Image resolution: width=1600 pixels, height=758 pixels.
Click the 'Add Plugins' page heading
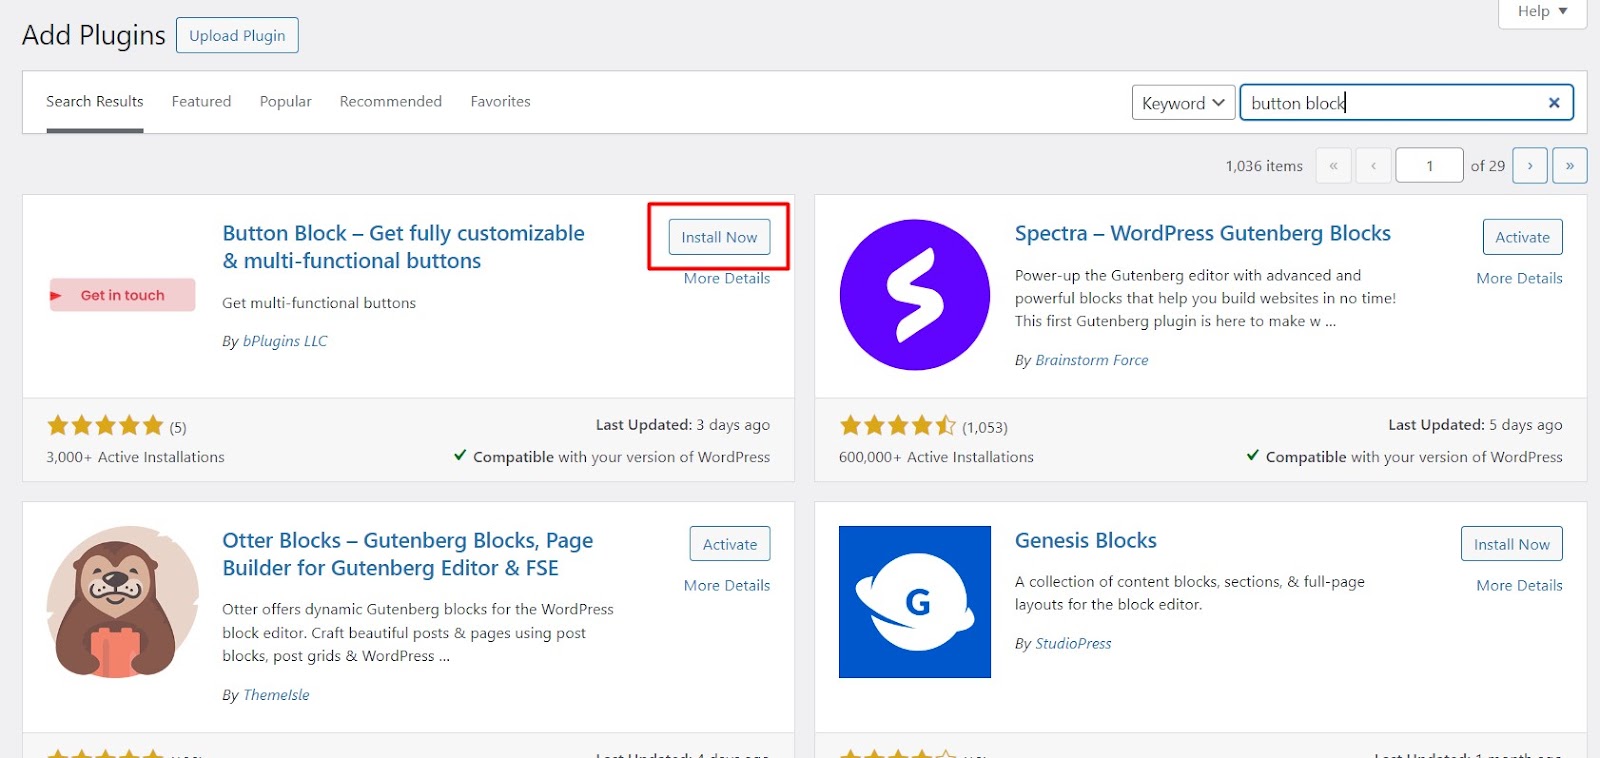(94, 35)
